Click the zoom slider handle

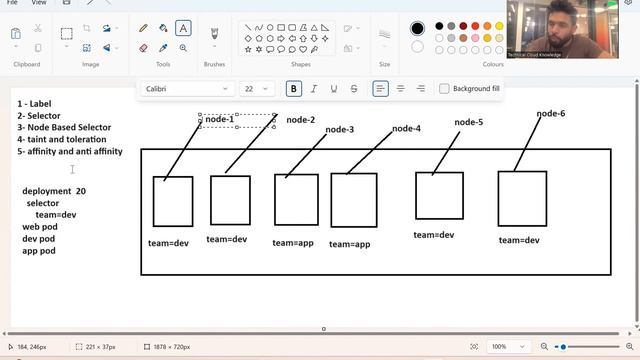tap(563, 347)
